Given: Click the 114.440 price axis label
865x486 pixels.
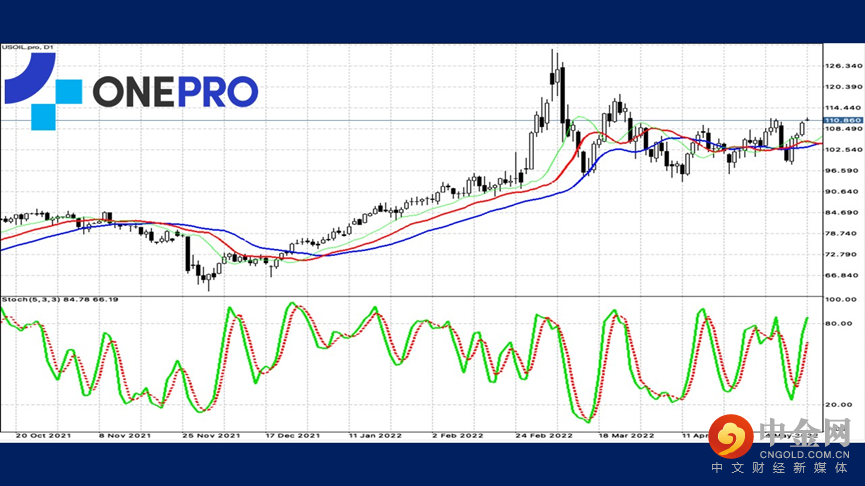Looking at the screenshot, I should (x=842, y=108).
